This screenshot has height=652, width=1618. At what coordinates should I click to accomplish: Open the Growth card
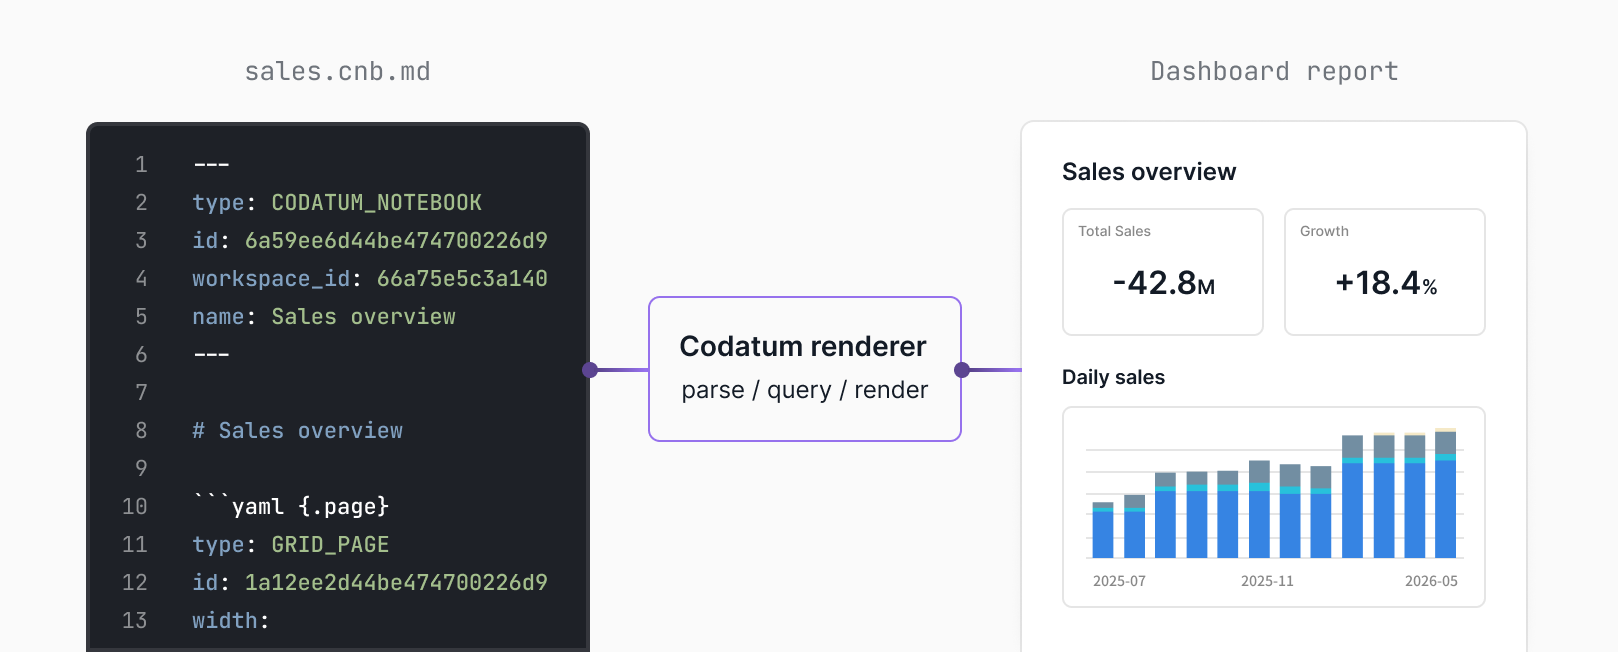(1385, 272)
